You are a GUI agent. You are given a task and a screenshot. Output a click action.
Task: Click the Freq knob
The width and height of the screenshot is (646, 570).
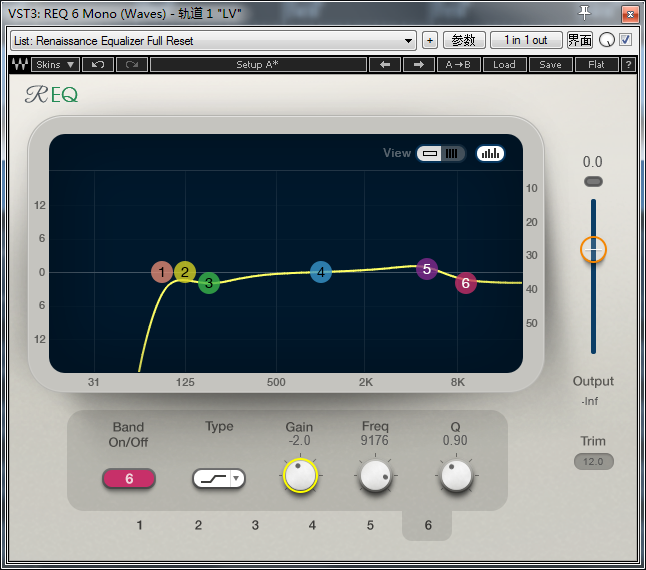(375, 476)
